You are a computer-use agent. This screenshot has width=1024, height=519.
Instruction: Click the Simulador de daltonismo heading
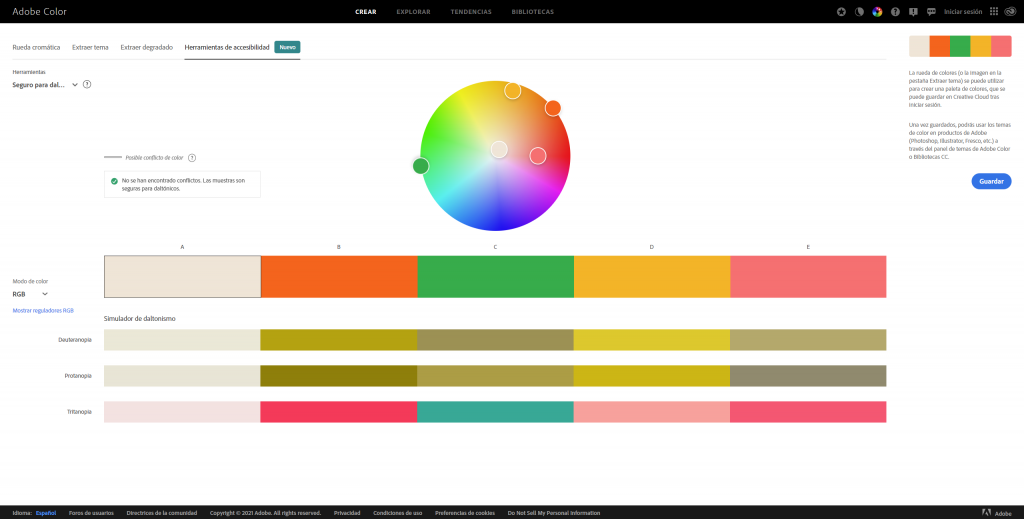[140, 319]
